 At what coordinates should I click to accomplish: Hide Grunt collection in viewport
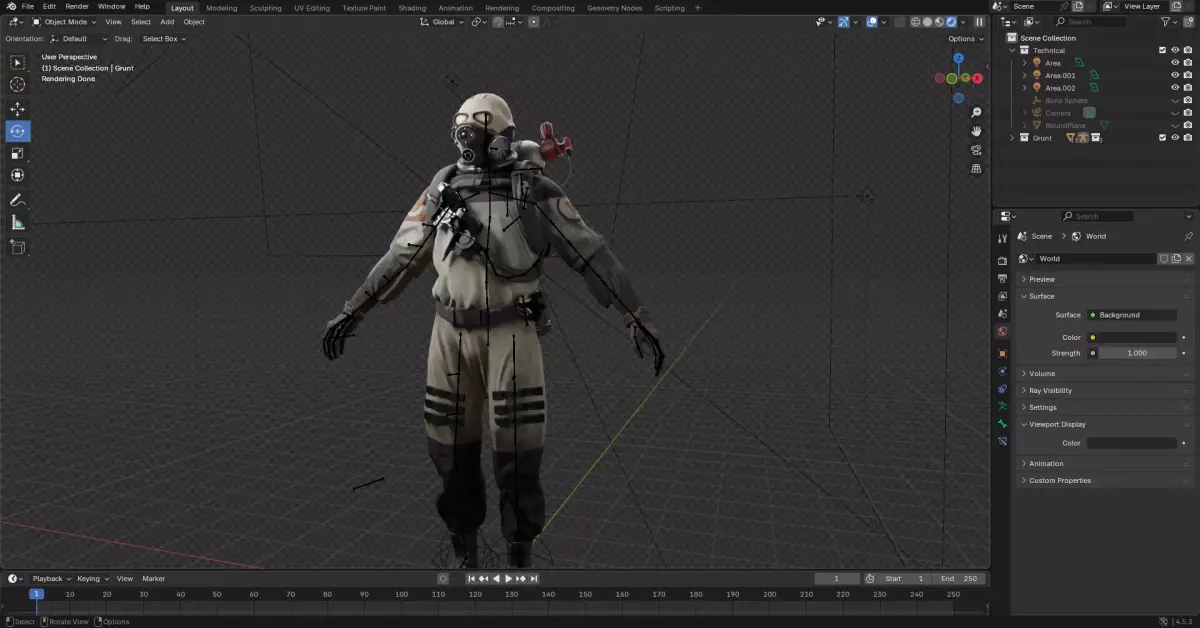point(1175,138)
